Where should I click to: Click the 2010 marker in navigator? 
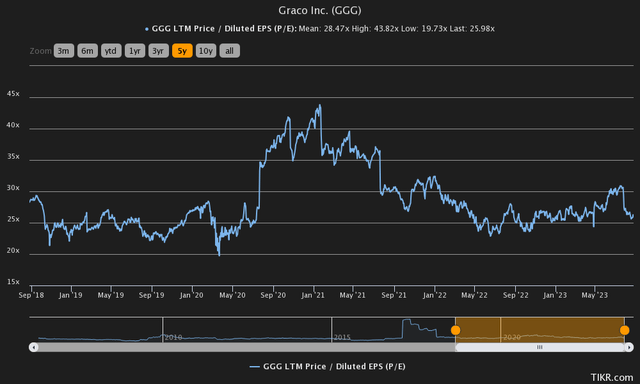(173, 337)
